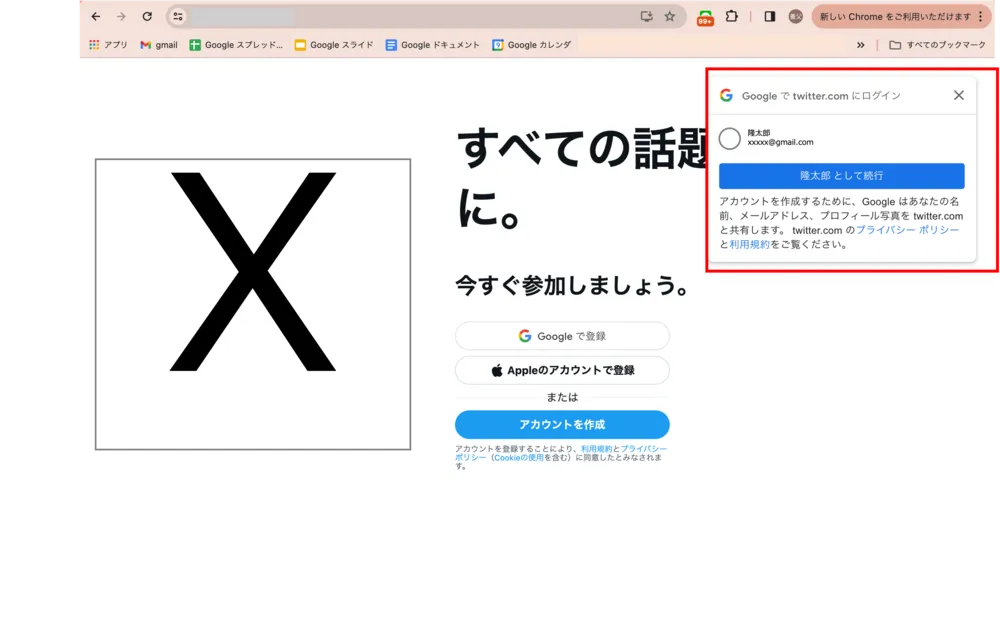Viewport: 1000px width, 628px height.
Task: Open プライバシー ポリシー link in Google popup
Action: [907, 230]
